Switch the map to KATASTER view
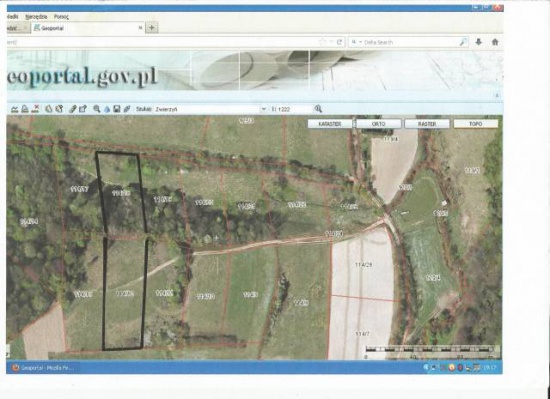 pos(330,124)
